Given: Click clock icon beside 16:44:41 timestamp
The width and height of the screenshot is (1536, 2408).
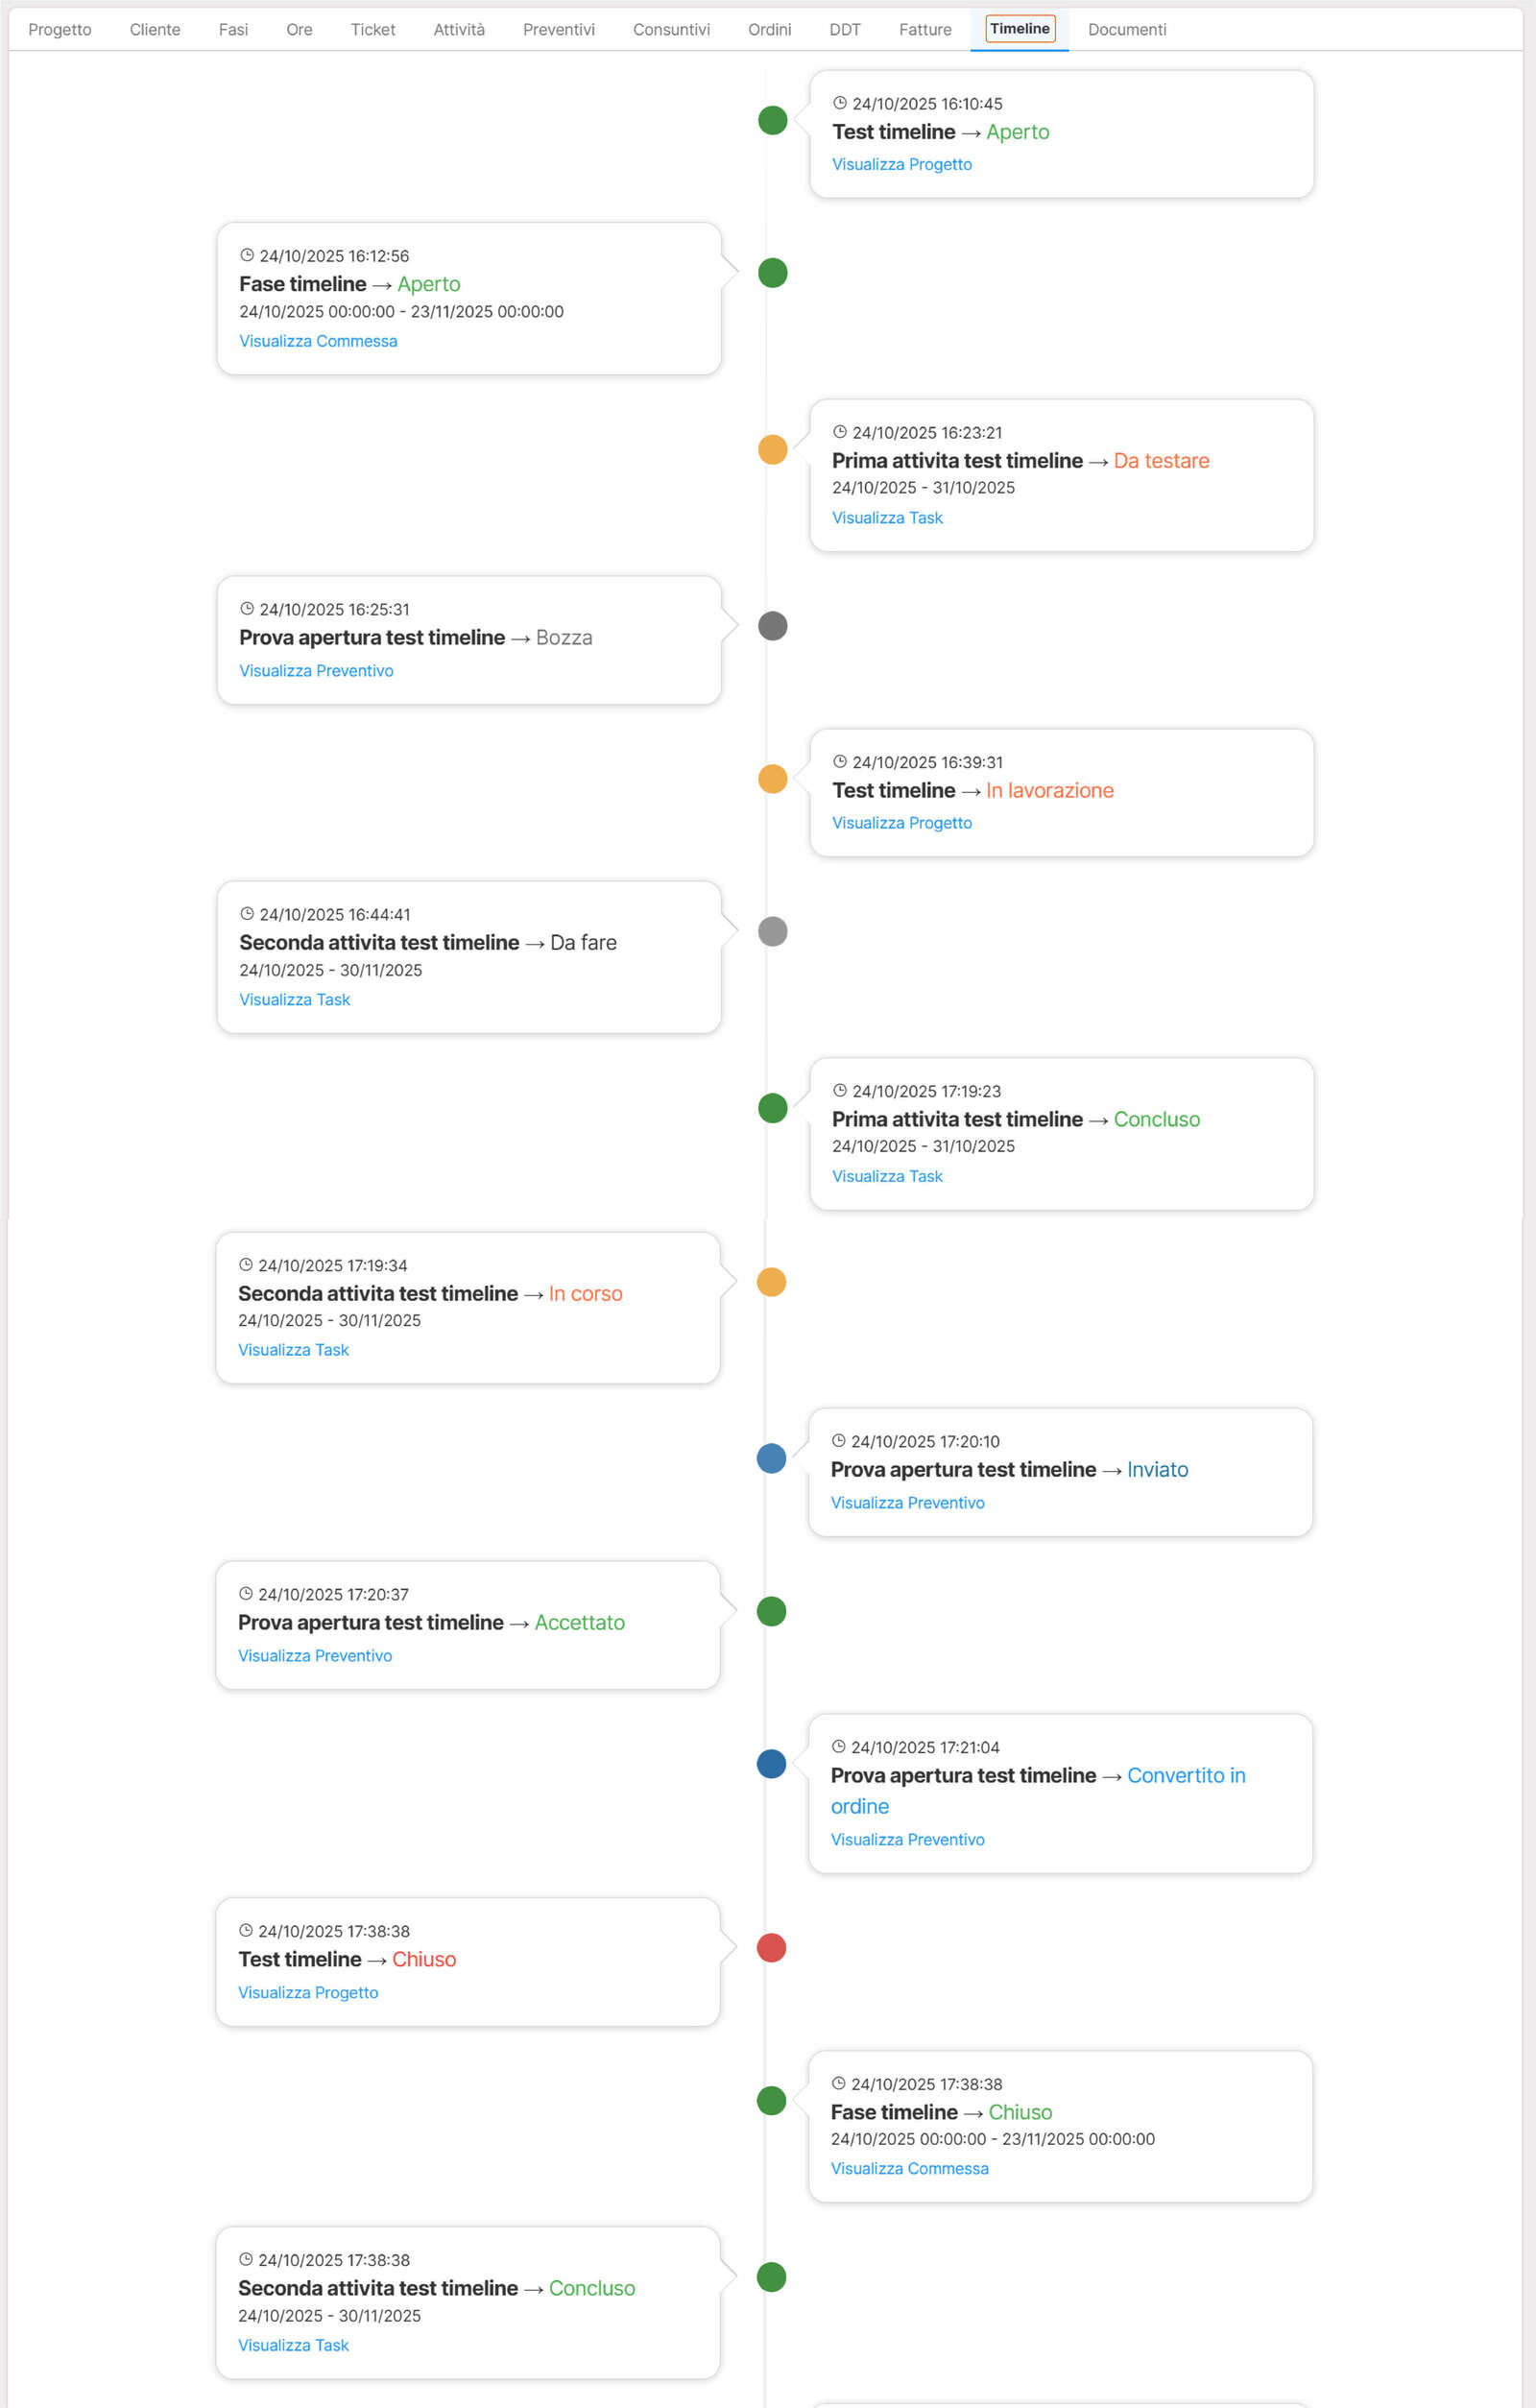Looking at the screenshot, I should 247,913.
